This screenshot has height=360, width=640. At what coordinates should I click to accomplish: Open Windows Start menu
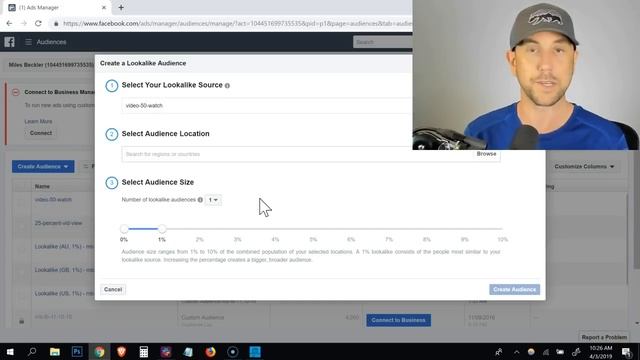pyautogui.click(x=10, y=351)
